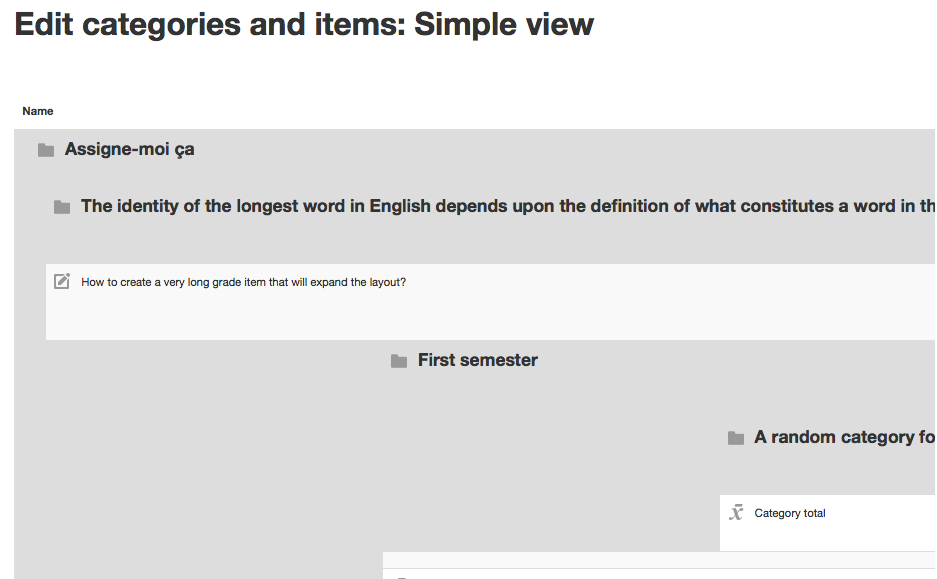Open How to create a very long grade item
The height and width of the screenshot is (579, 937).
point(243,282)
